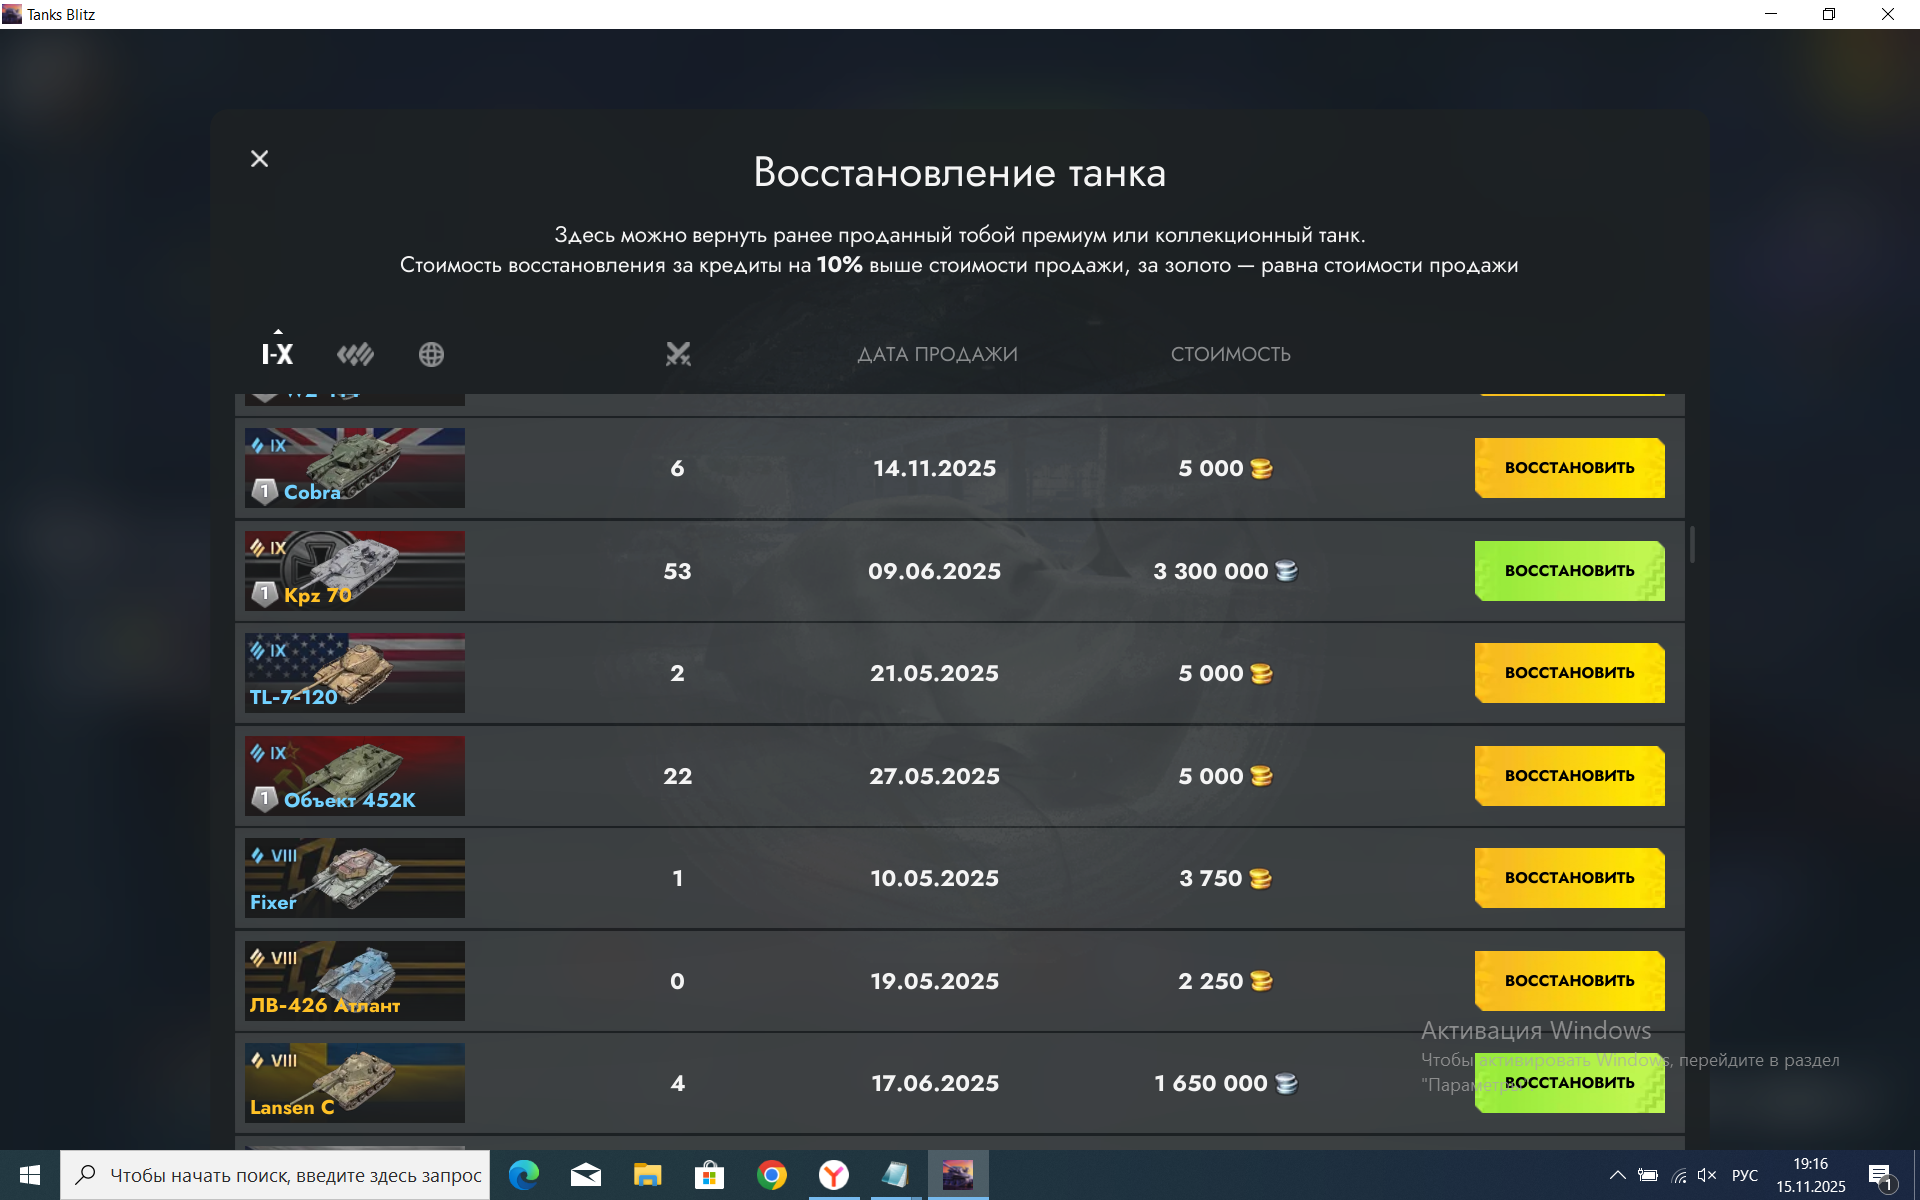The width and height of the screenshot is (1920, 1200).
Task: Close the tank restoration dialog
Action: (x=259, y=159)
